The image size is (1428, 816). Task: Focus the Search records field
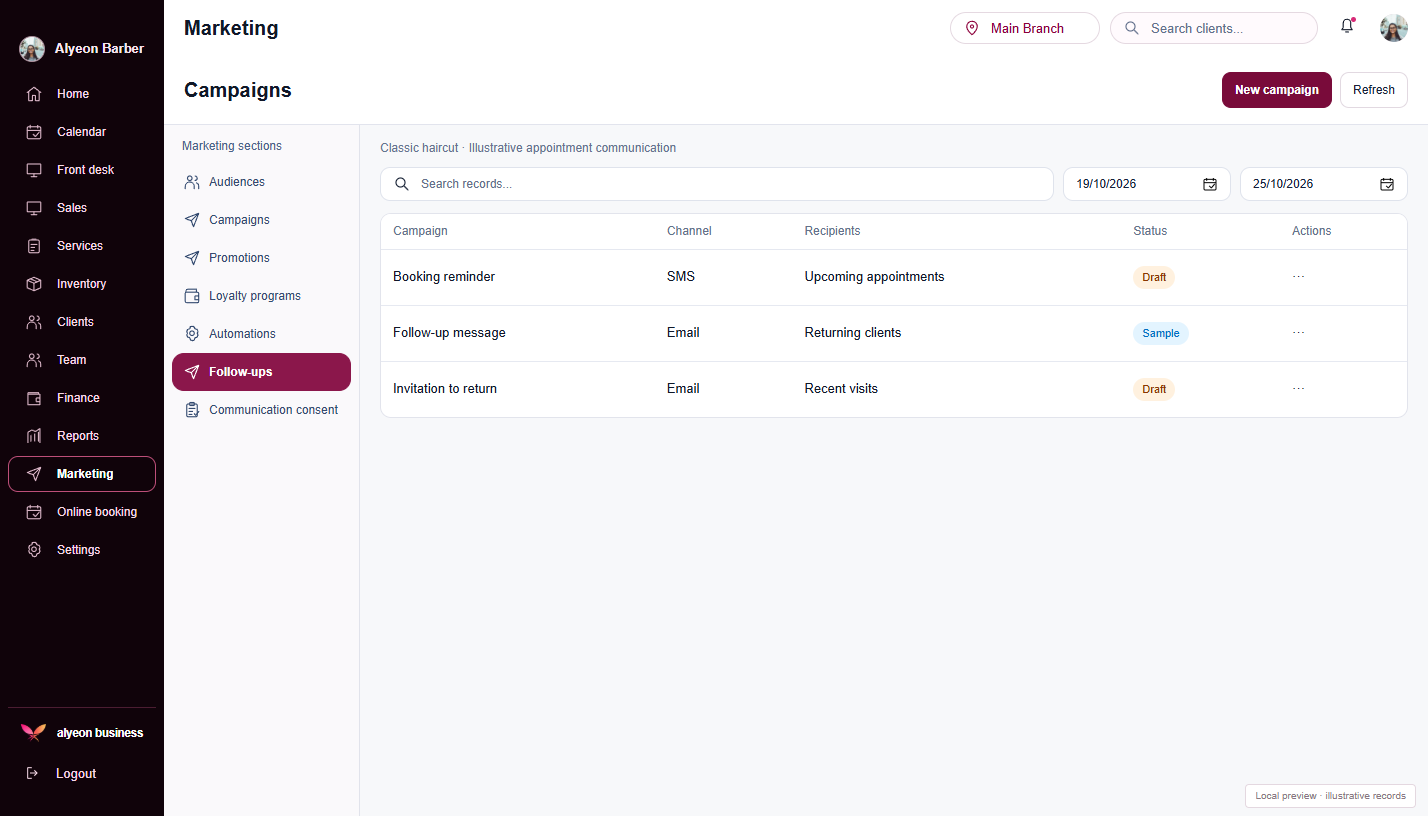pos(717,184)
